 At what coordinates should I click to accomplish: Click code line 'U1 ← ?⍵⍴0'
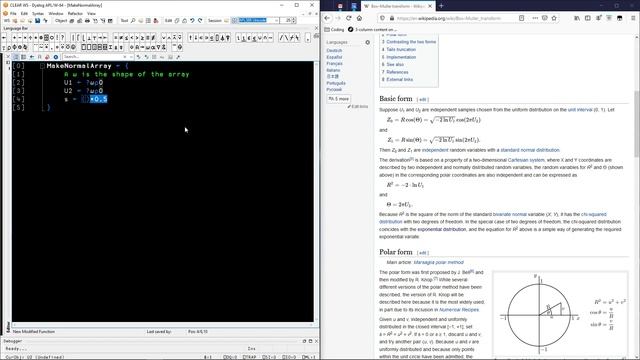[83, 82]
